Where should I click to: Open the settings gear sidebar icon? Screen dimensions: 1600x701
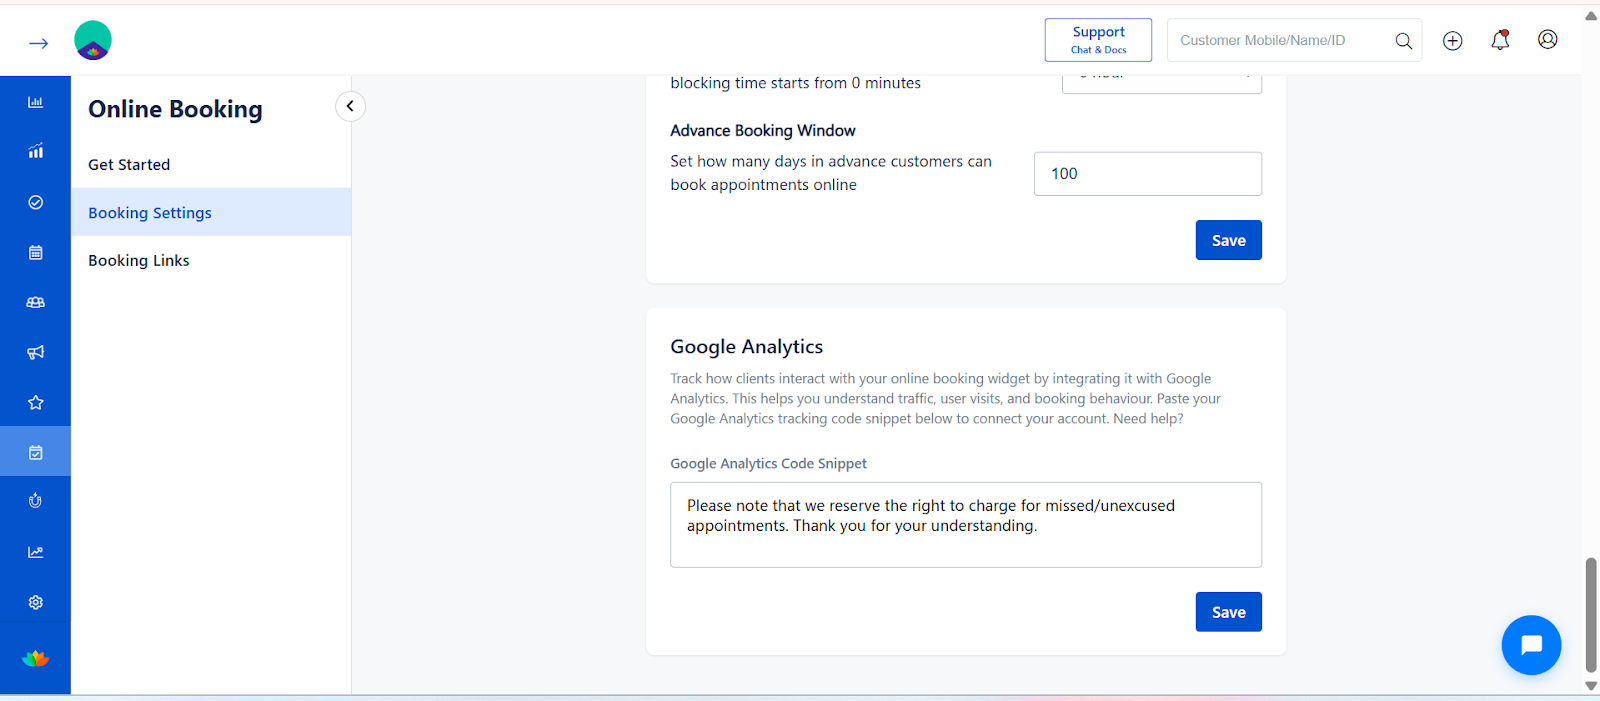pyautogui.click(x=35, y=602)
